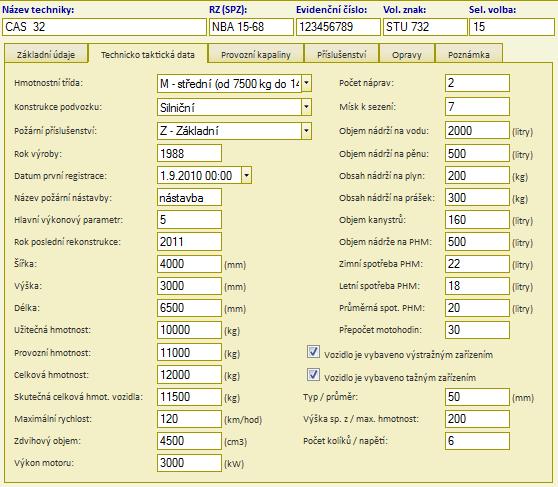
Task: Click the Konstrukce podvozku value Silniční
Action: tap(177, 108)
